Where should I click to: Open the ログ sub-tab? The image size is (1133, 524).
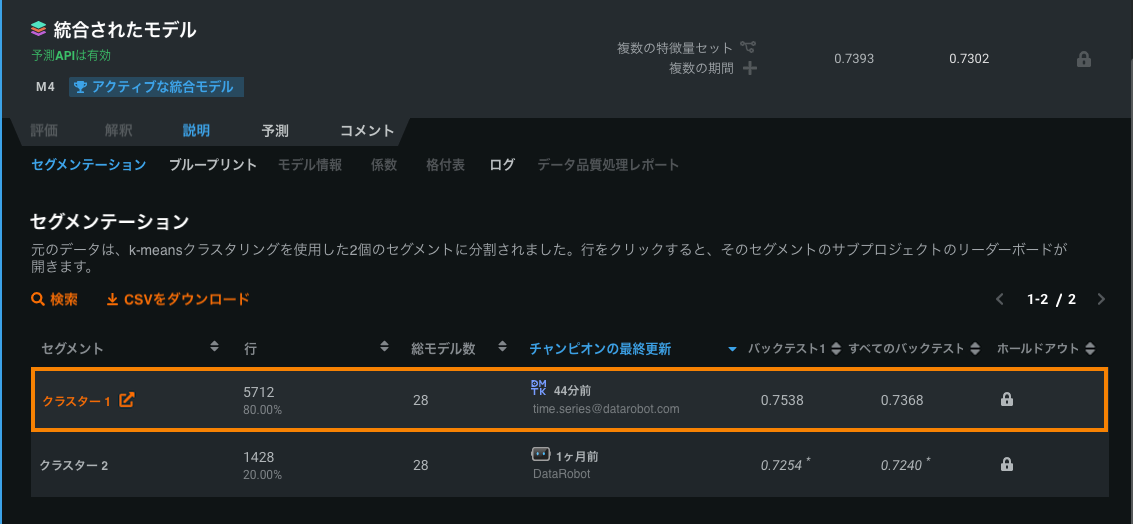click(502, 165)
